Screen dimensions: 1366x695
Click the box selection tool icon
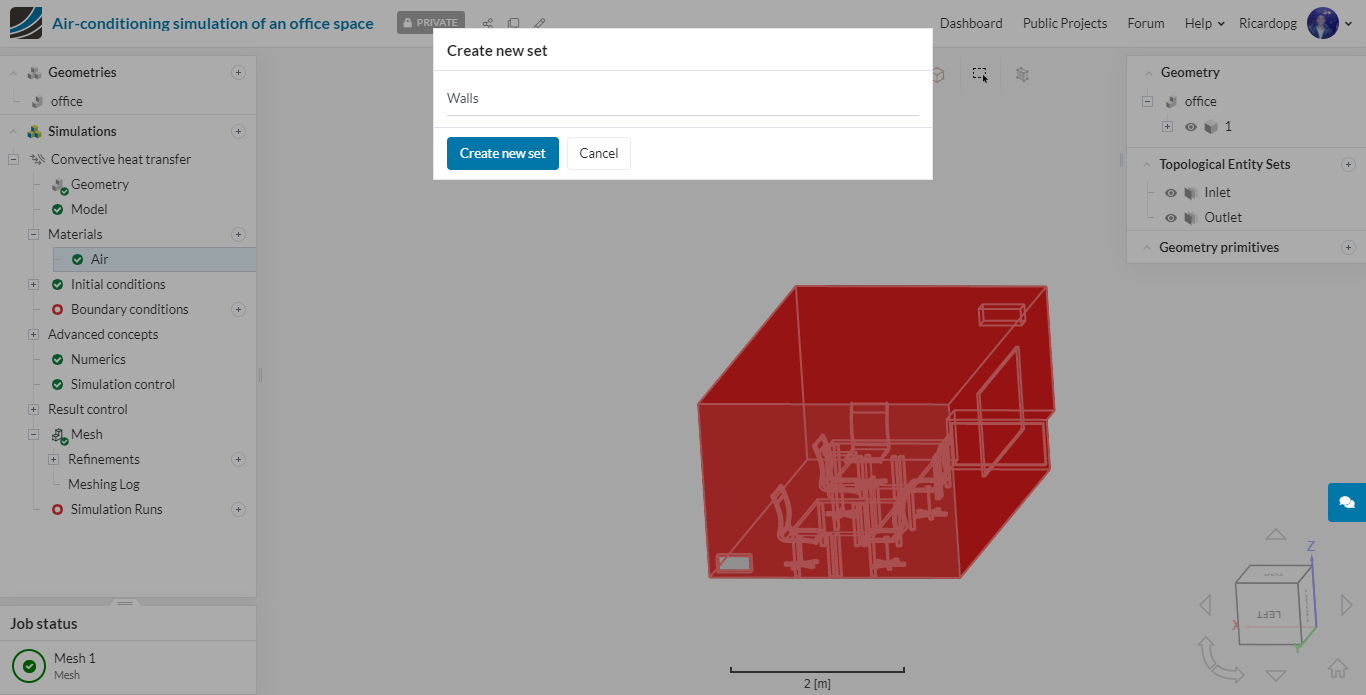(x=980, y=74)
